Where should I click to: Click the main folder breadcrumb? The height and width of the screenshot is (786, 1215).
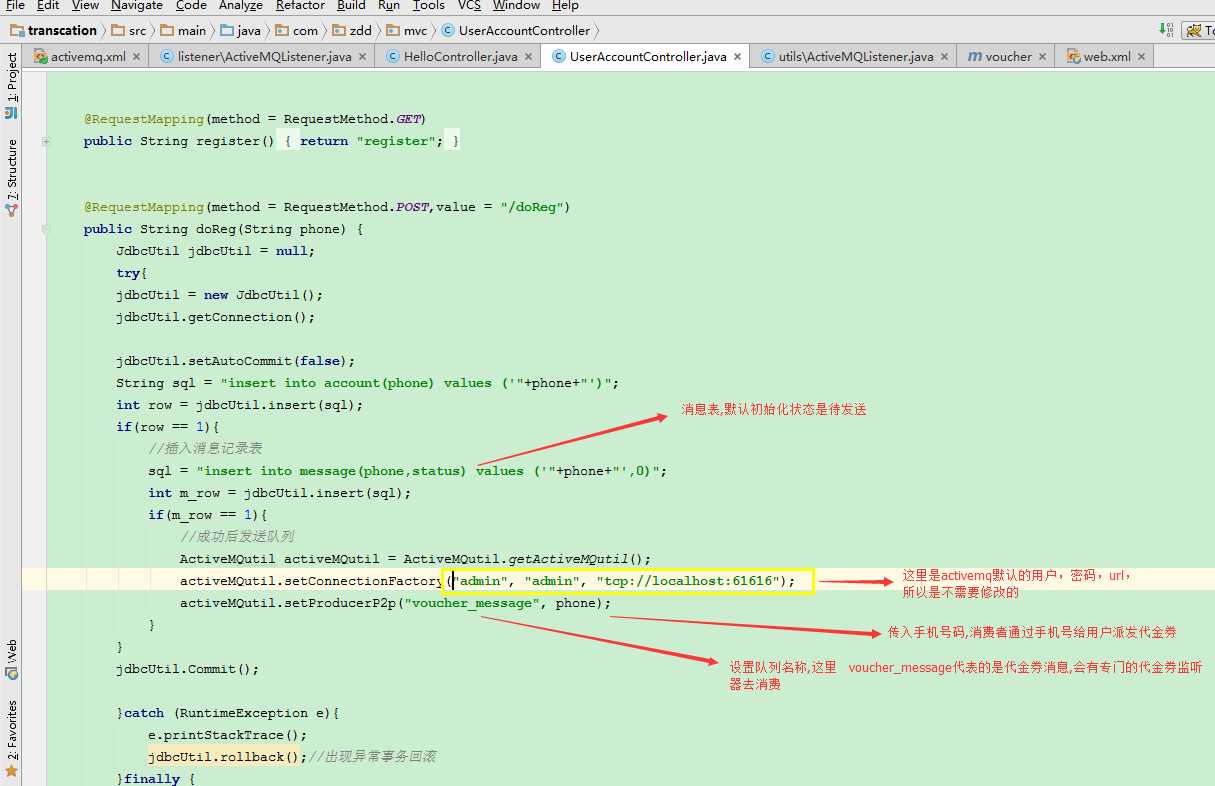click(183, 30)
